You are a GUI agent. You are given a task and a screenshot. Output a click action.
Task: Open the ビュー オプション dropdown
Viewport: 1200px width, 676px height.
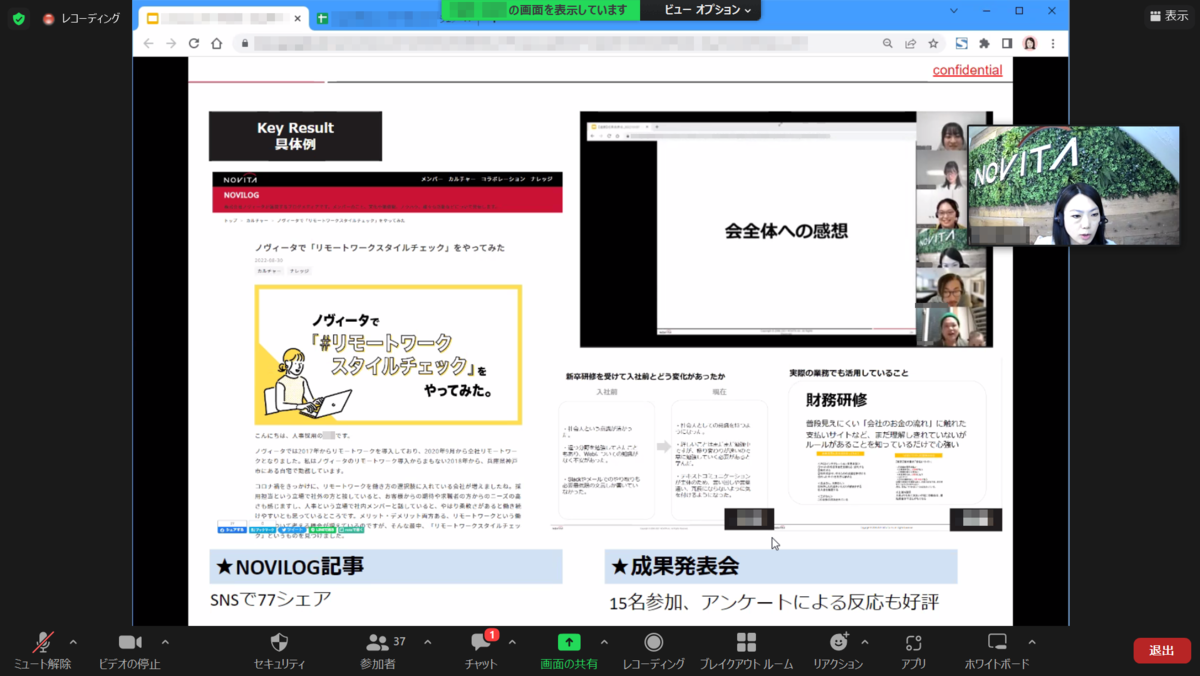coord(708,10)
